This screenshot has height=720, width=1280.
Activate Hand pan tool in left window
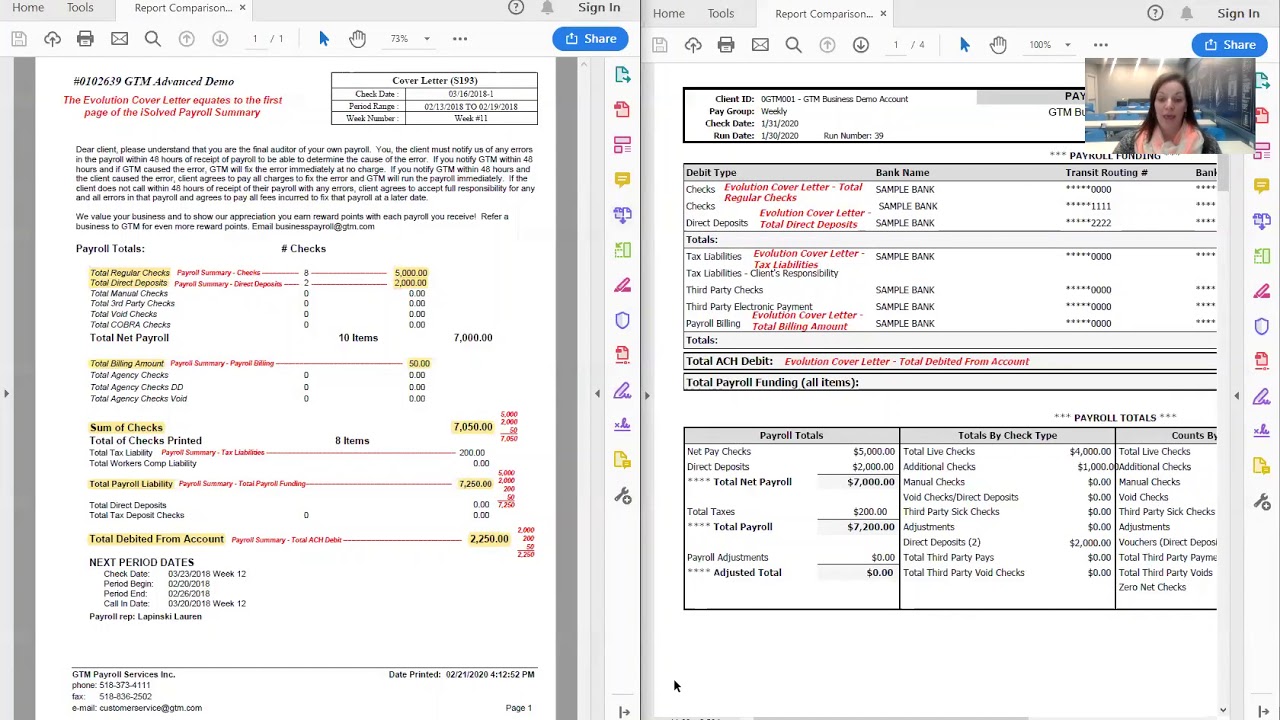pyautogui.click(x=357, y=39)
